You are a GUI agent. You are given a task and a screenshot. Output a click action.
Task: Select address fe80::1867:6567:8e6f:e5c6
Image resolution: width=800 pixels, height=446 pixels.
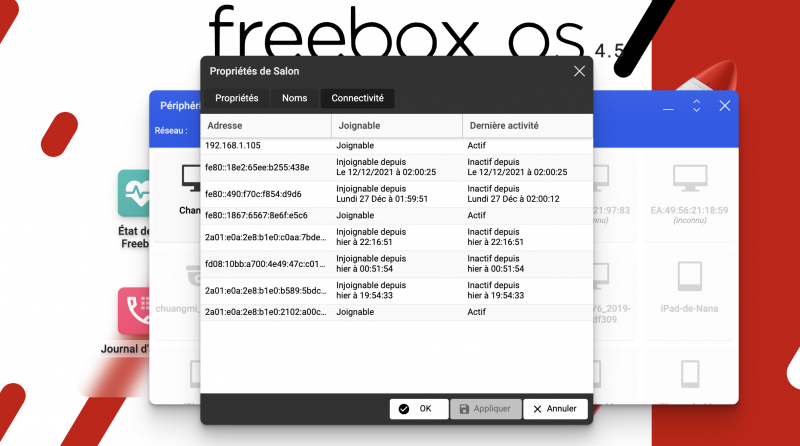(x=256, y=215)
